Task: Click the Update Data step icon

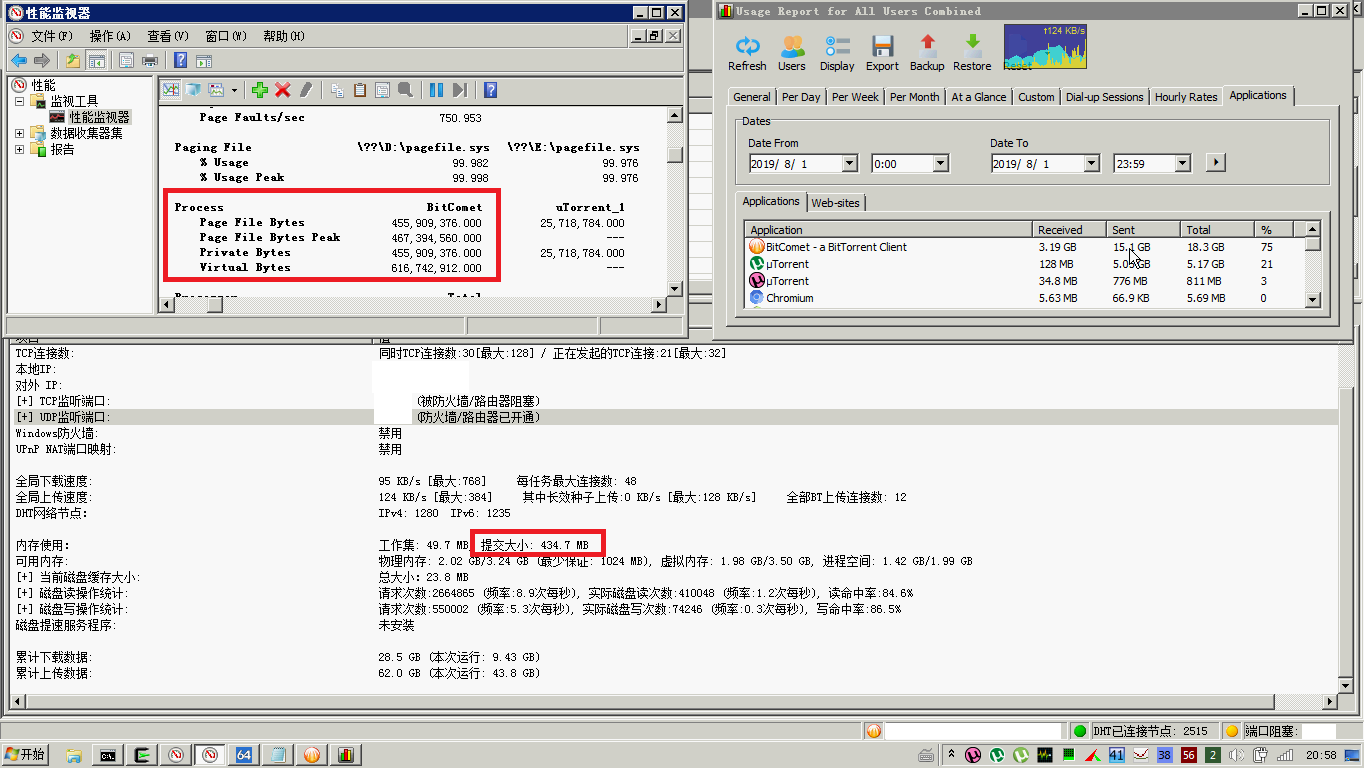Action: click(459, 90)
